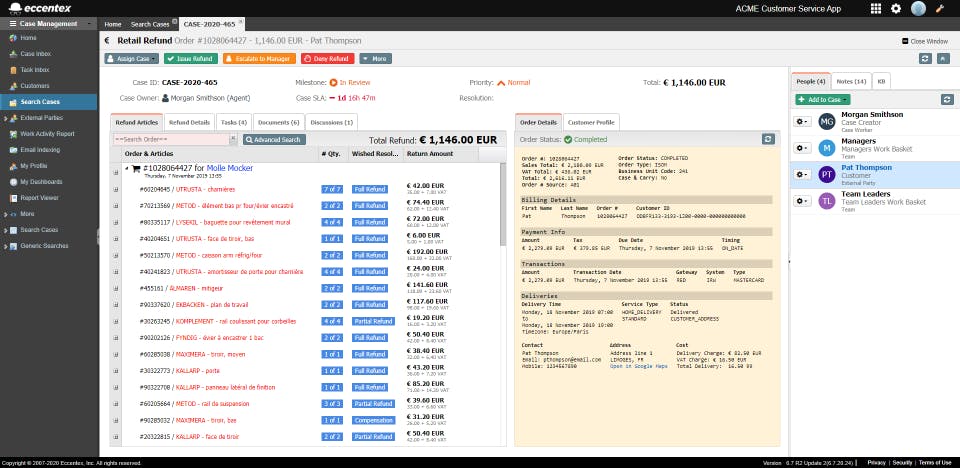Open gear menu for Morgan Smithson

[802, 121]
